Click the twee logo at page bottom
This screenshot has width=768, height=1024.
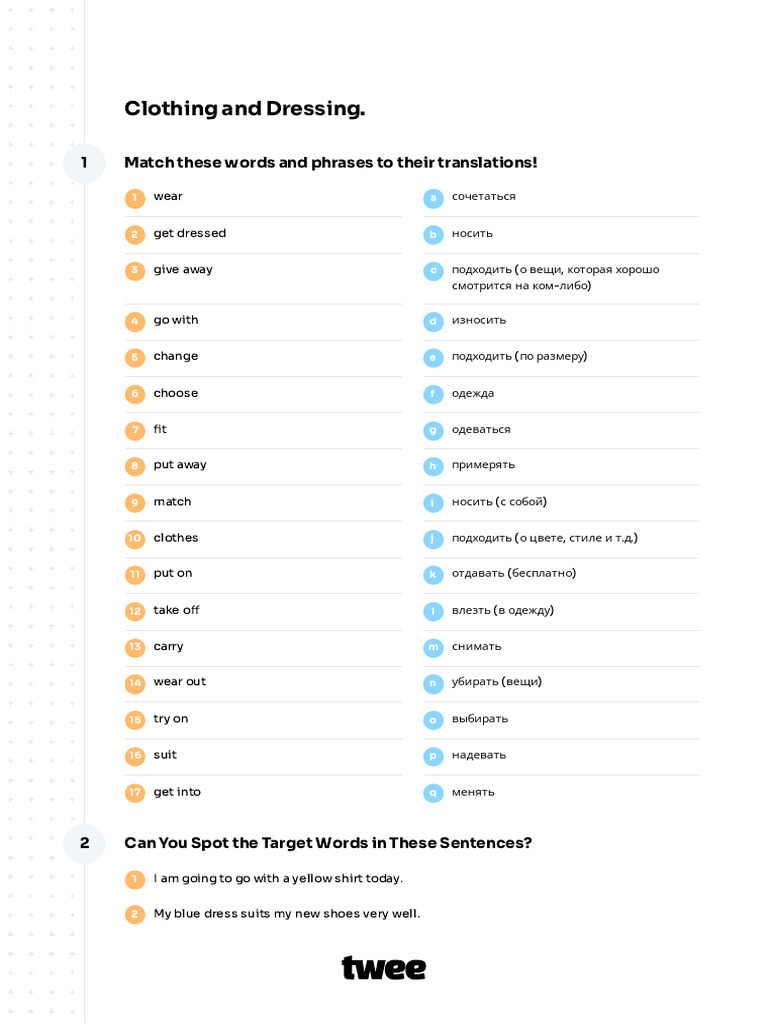tap(384, 968)
